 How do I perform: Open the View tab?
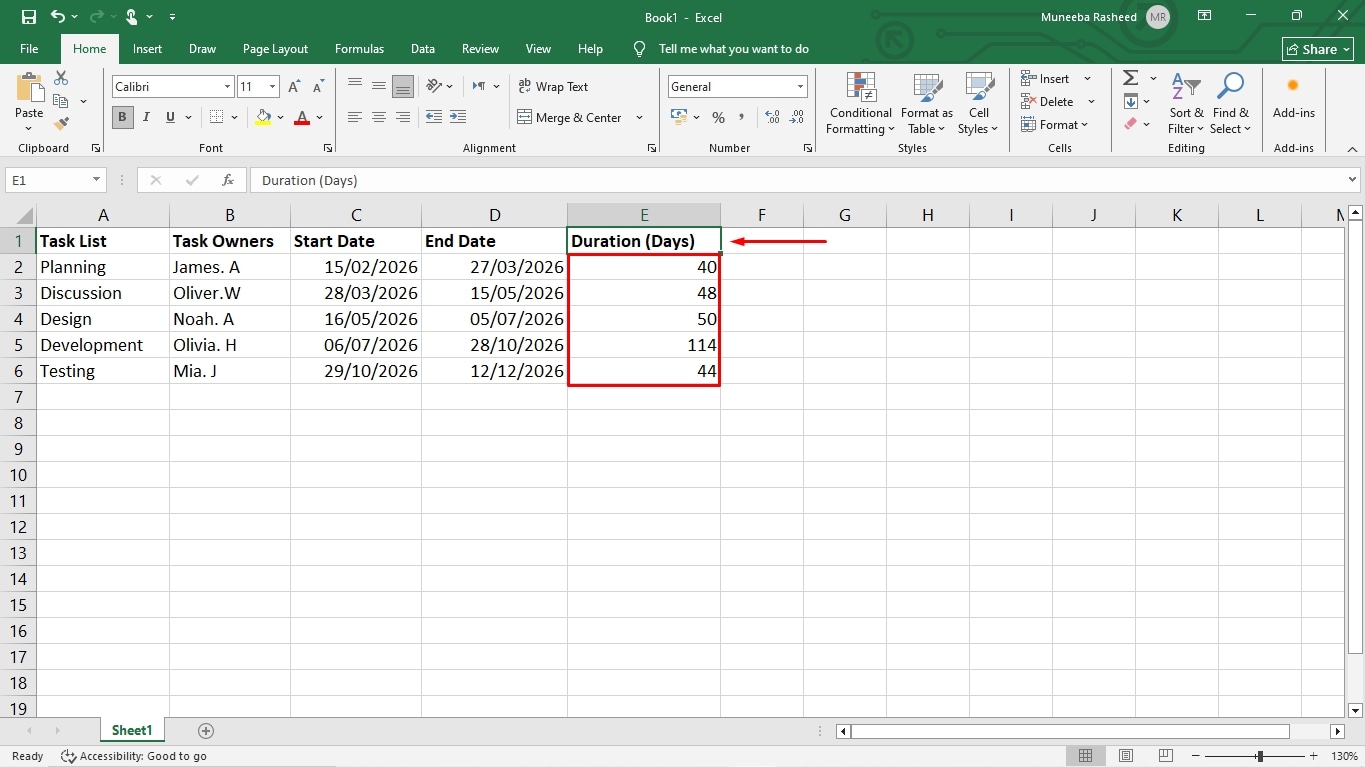pyautogui.click(x=538, y=49)
